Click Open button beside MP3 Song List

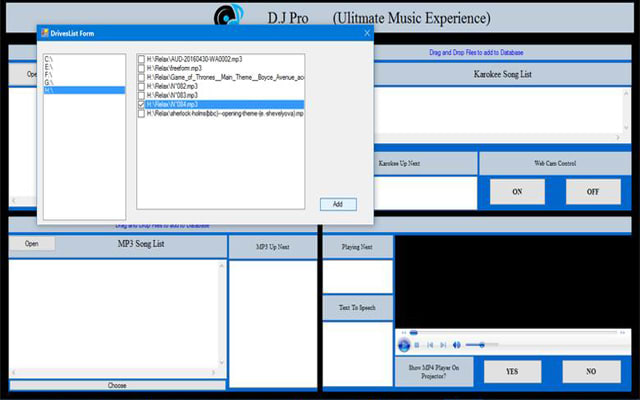click(32, 244)
